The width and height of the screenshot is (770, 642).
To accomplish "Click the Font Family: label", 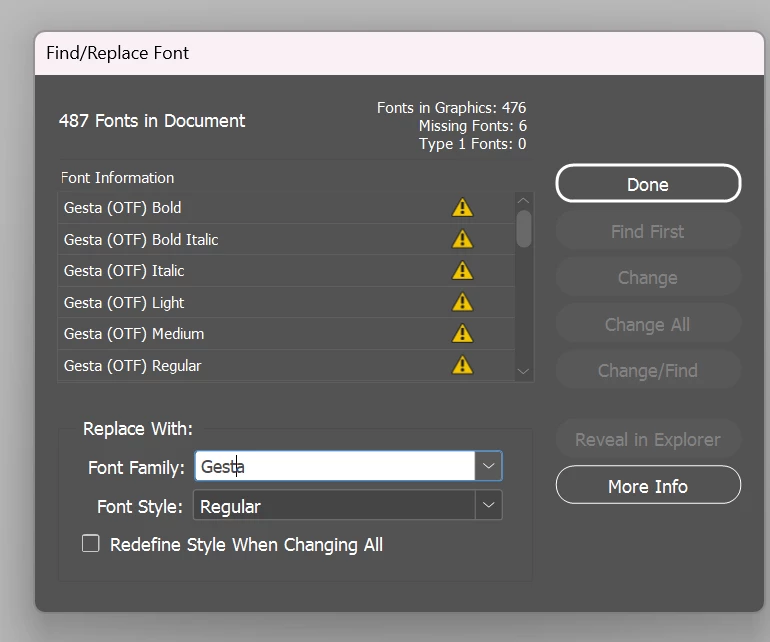I will click(136, 468).
